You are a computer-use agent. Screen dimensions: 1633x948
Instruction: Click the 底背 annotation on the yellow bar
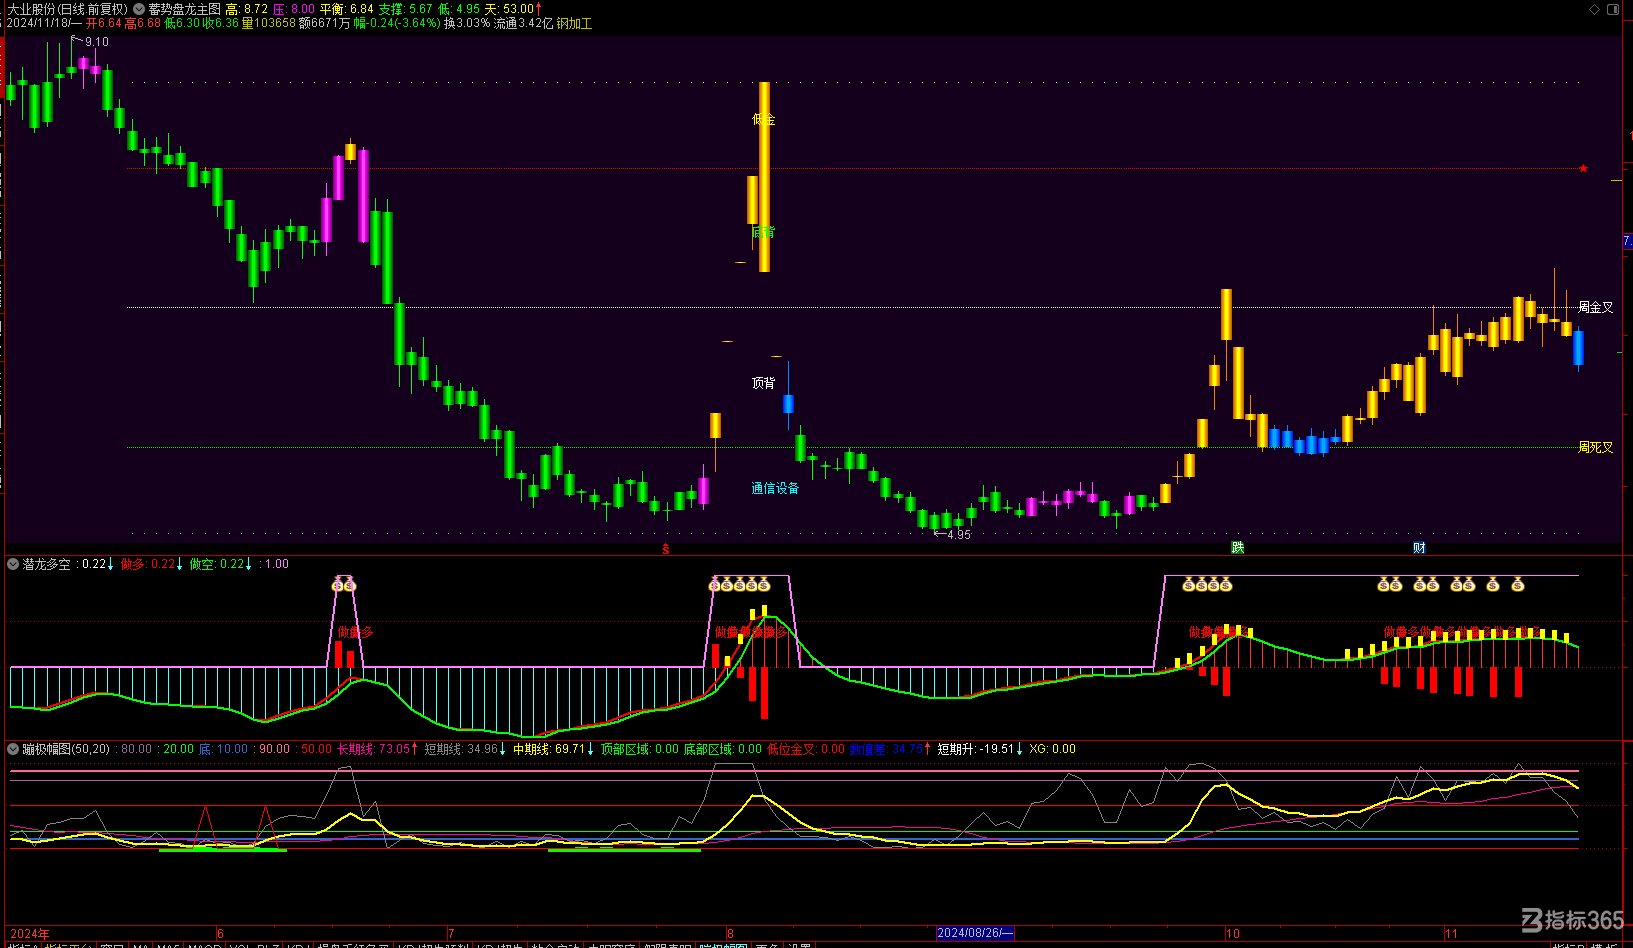[763, 232]
